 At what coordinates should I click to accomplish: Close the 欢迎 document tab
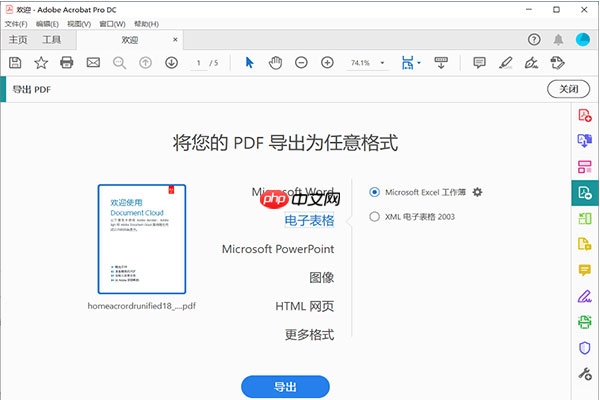click(175, 39)
